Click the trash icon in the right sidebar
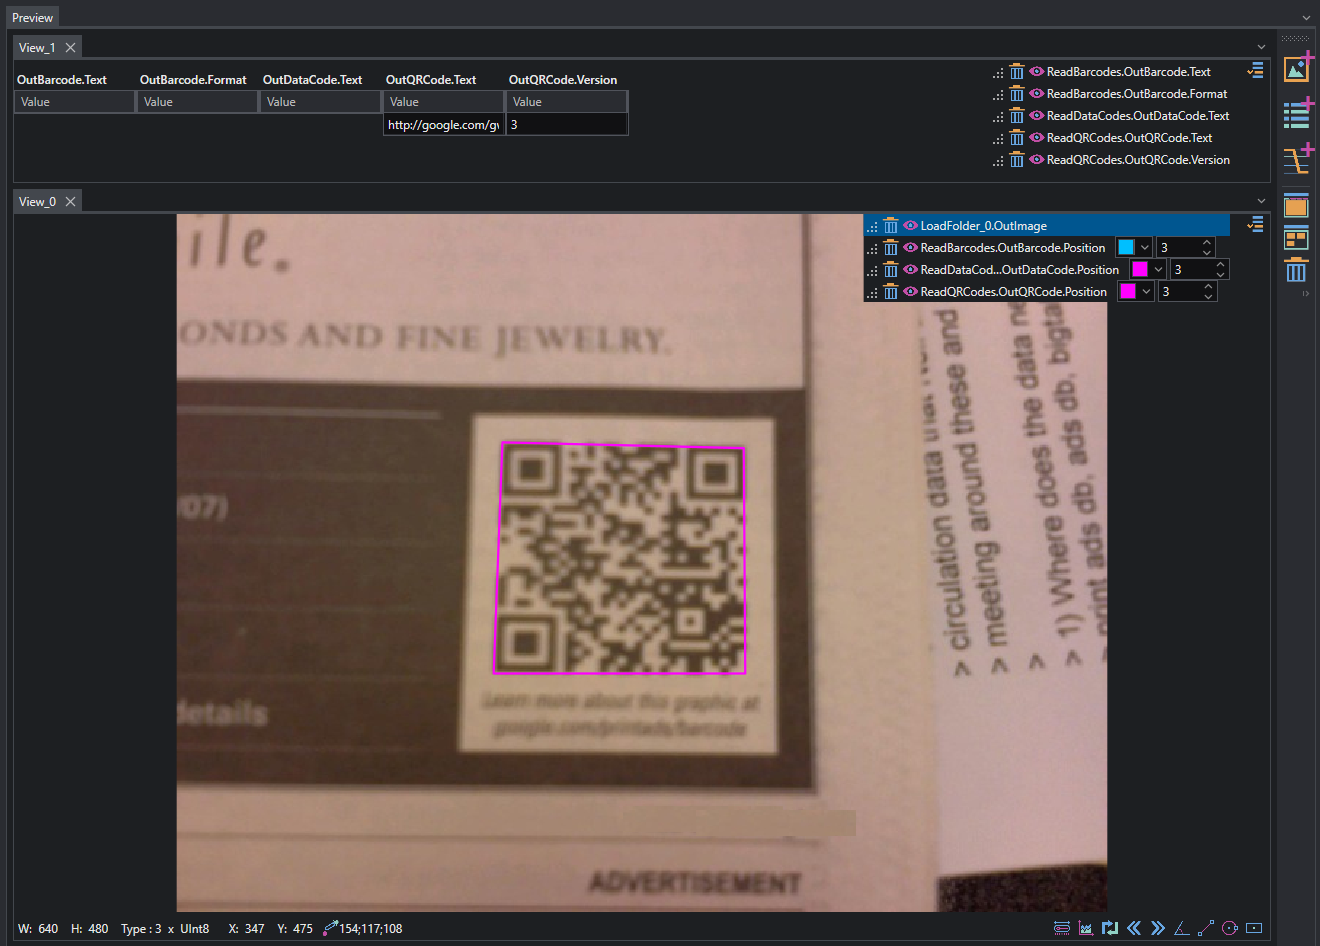 click(1296, 270)
